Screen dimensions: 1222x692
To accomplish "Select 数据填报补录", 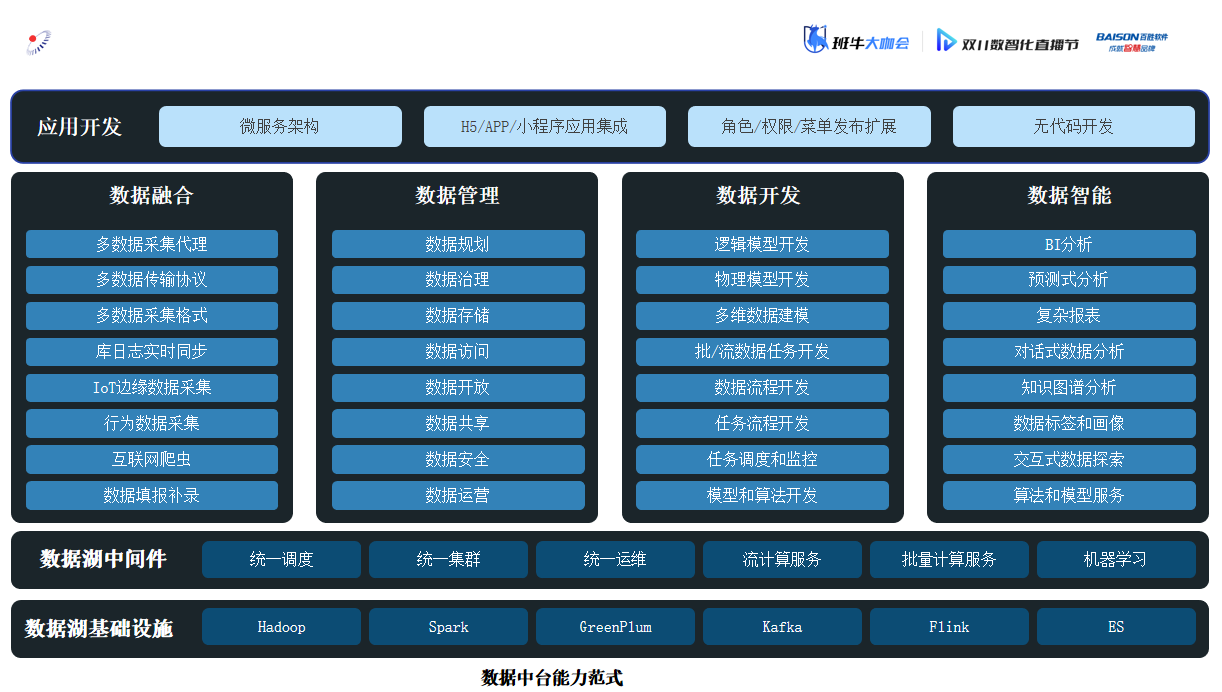I will (152, 496).
